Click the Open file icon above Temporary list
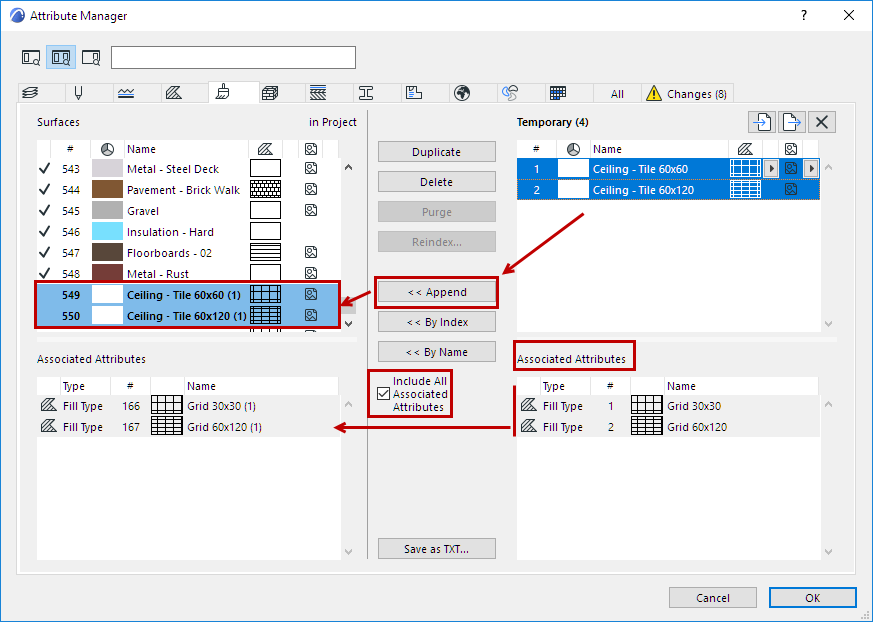The image size is (873, 622). tap(761, 121)
